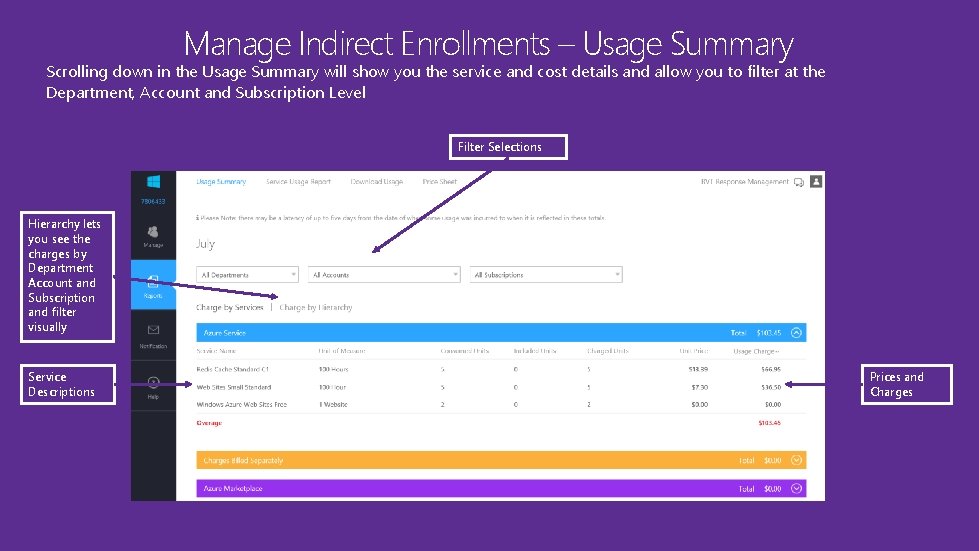Open the Reports section in the sidebar
Screen dimensions: 979x551
coord(153,285)
